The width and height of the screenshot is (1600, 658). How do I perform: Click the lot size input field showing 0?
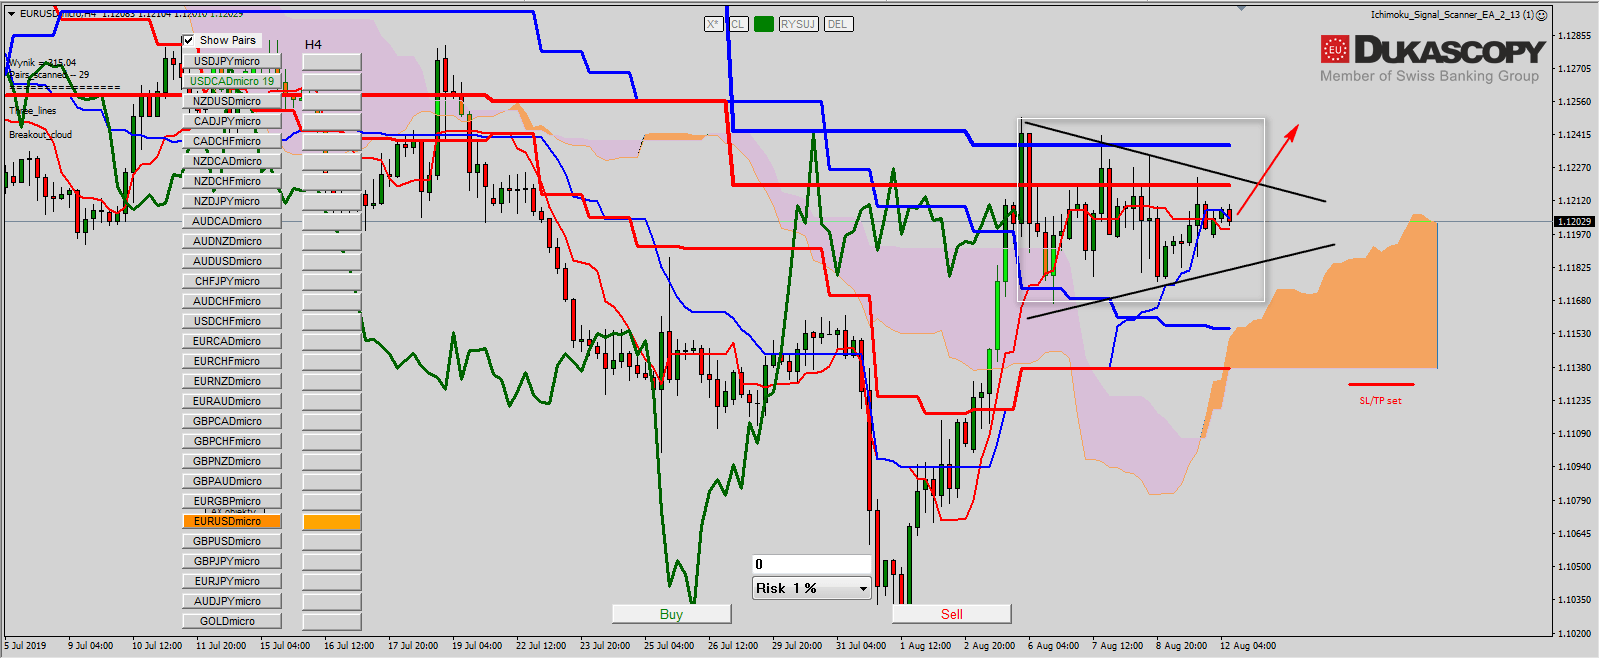coord(812,564)
